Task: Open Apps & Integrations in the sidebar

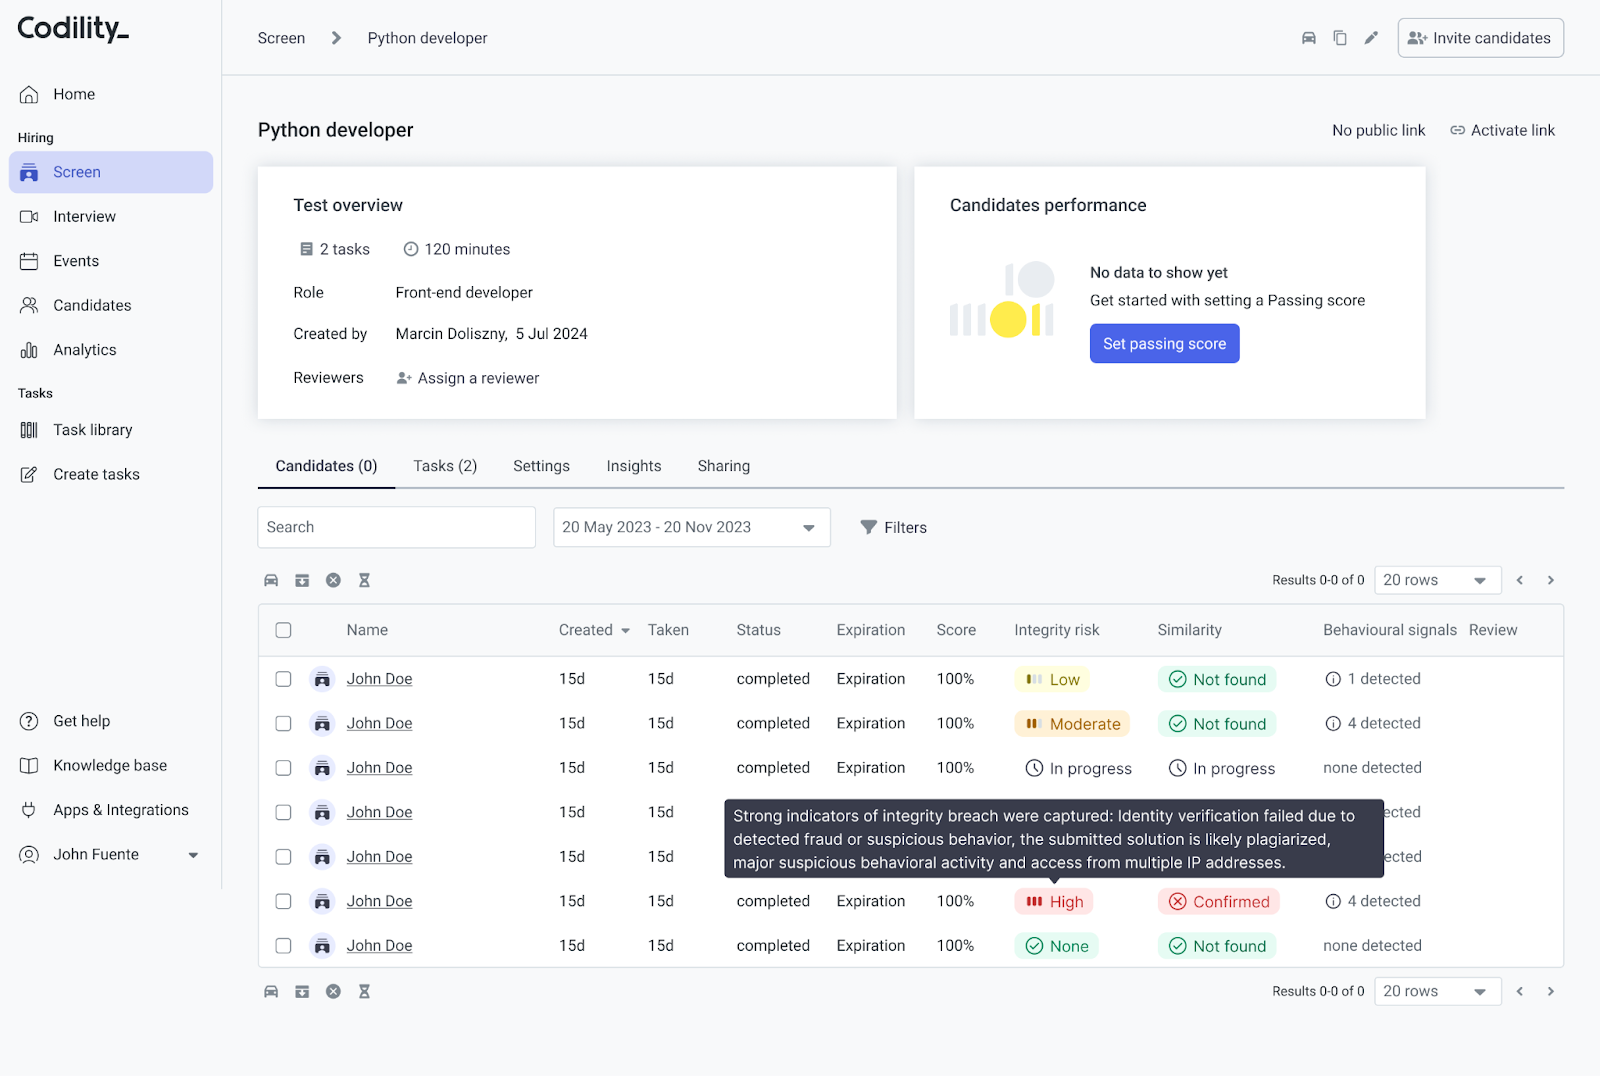Action: pos(120,810)
